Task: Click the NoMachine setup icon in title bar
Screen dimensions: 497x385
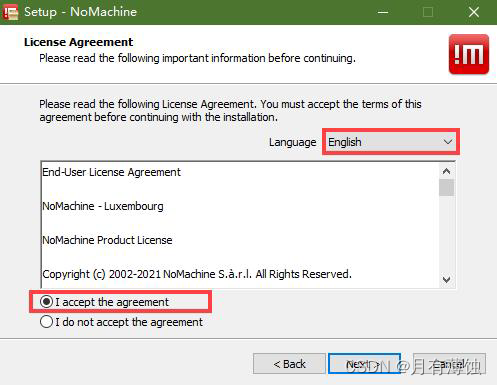Action: (10, 12)
